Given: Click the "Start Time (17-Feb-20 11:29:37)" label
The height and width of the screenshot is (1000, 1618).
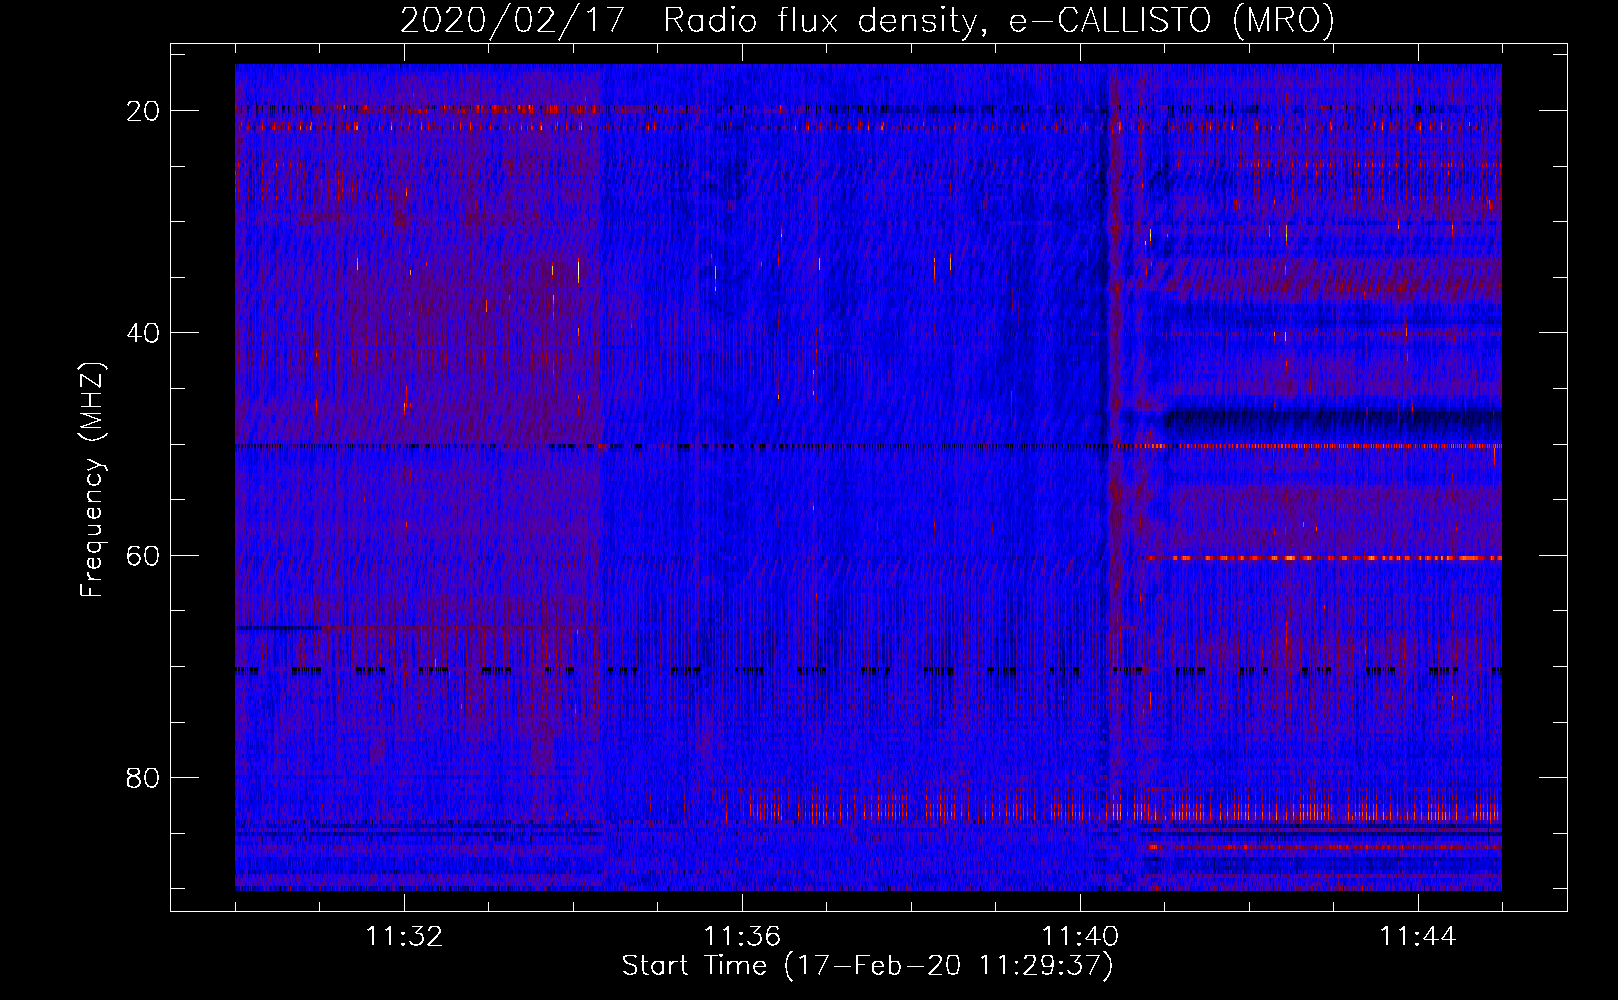Looking at the screenshot, I should (868, 966).
